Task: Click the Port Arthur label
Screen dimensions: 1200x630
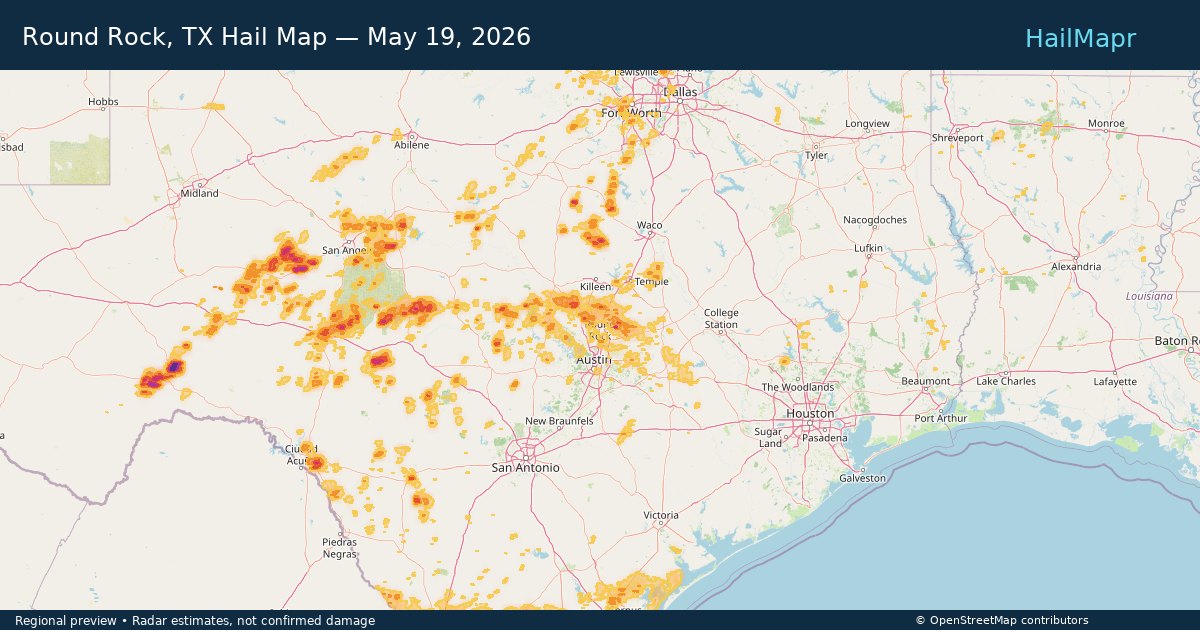Action: click(941, 418)
